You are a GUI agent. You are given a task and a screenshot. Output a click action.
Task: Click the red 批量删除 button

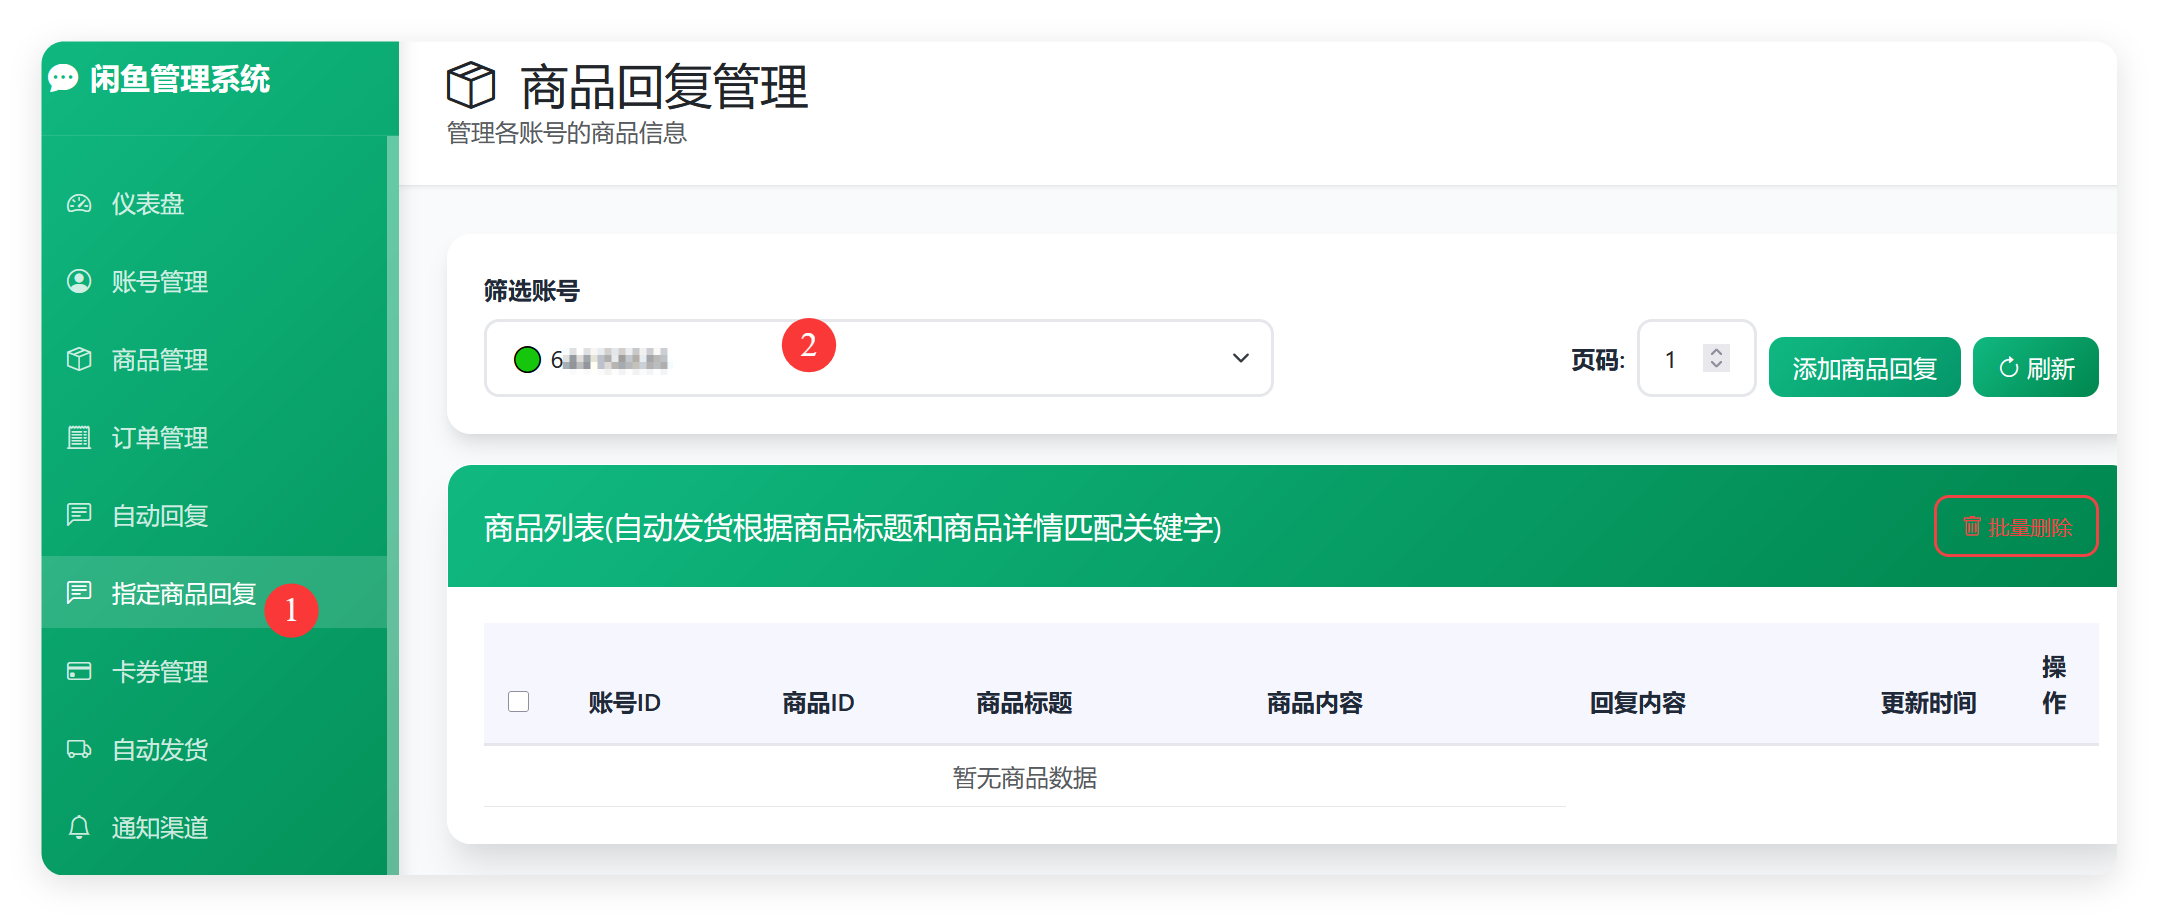[2016, 526]
